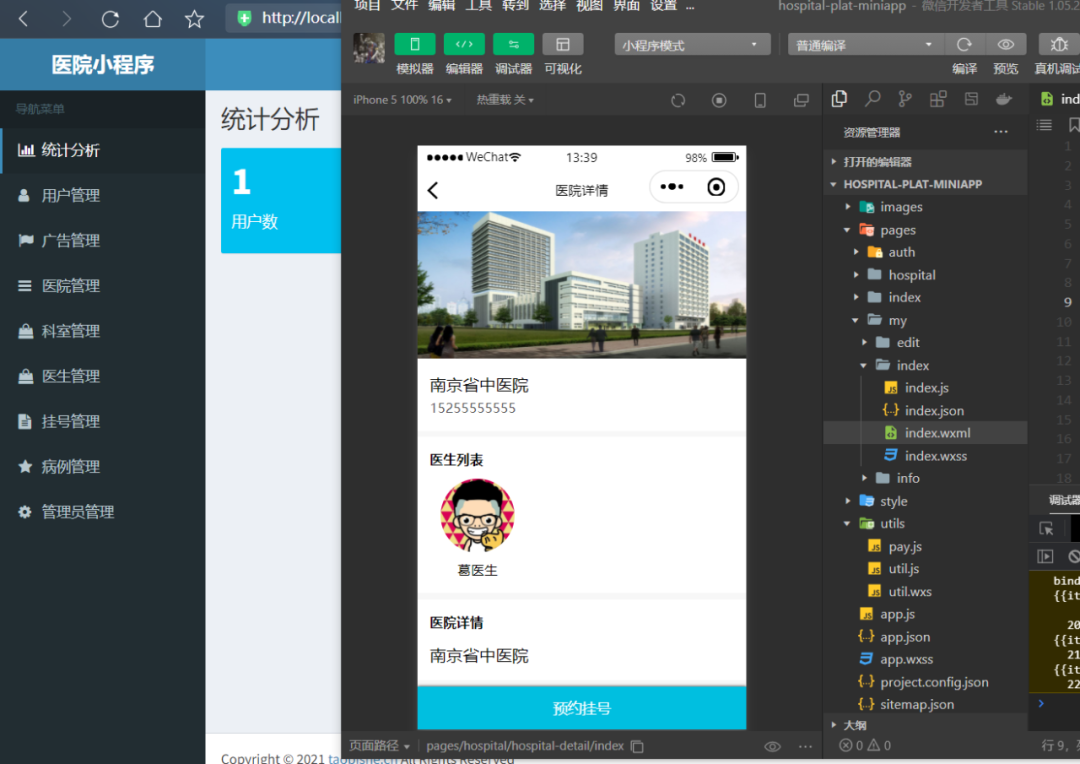Image resolution: width=1080 pixels, height=764 pixels.
Task: Expand the images folder
Action: click(926, 207)
